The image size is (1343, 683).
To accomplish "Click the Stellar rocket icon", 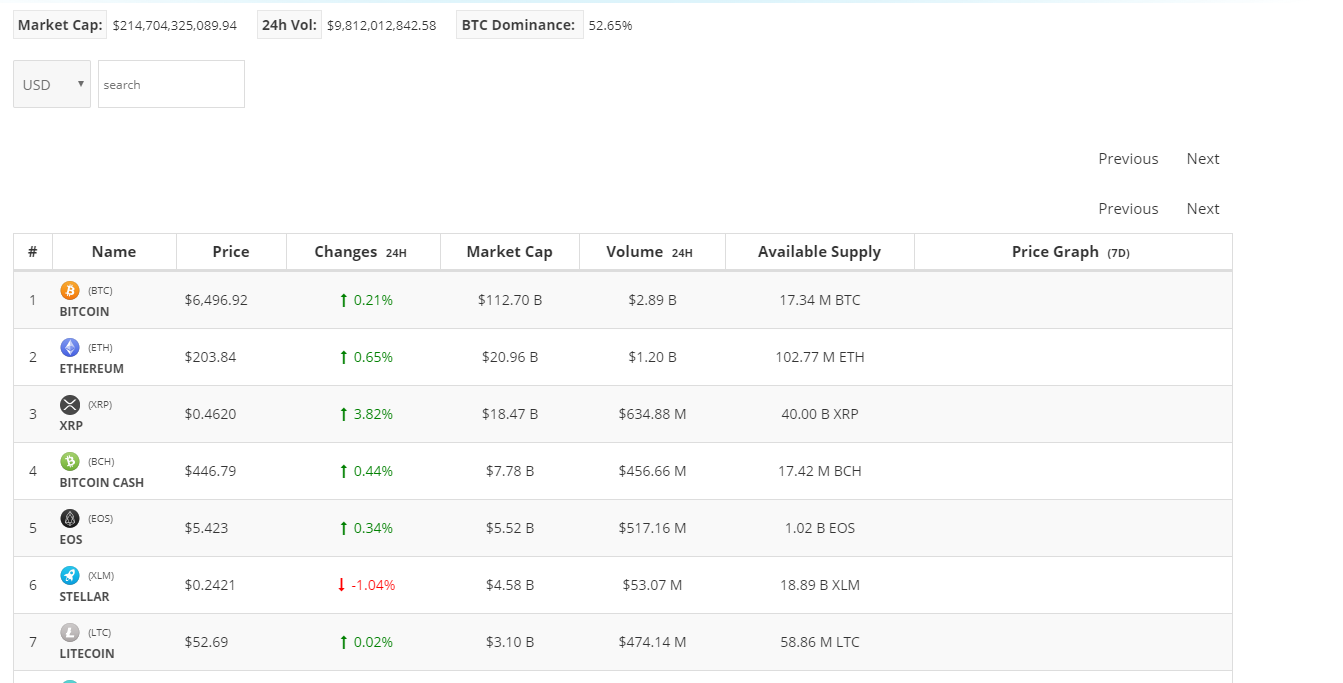I will 70,576.
